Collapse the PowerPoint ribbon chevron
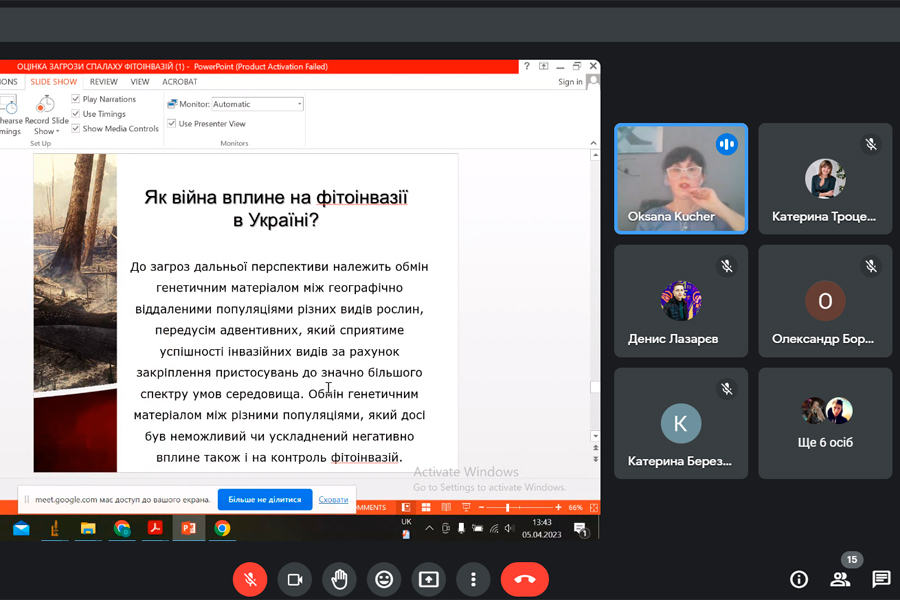Image resolution: width=900 pixels, height=600 pixels. (593, 143)
